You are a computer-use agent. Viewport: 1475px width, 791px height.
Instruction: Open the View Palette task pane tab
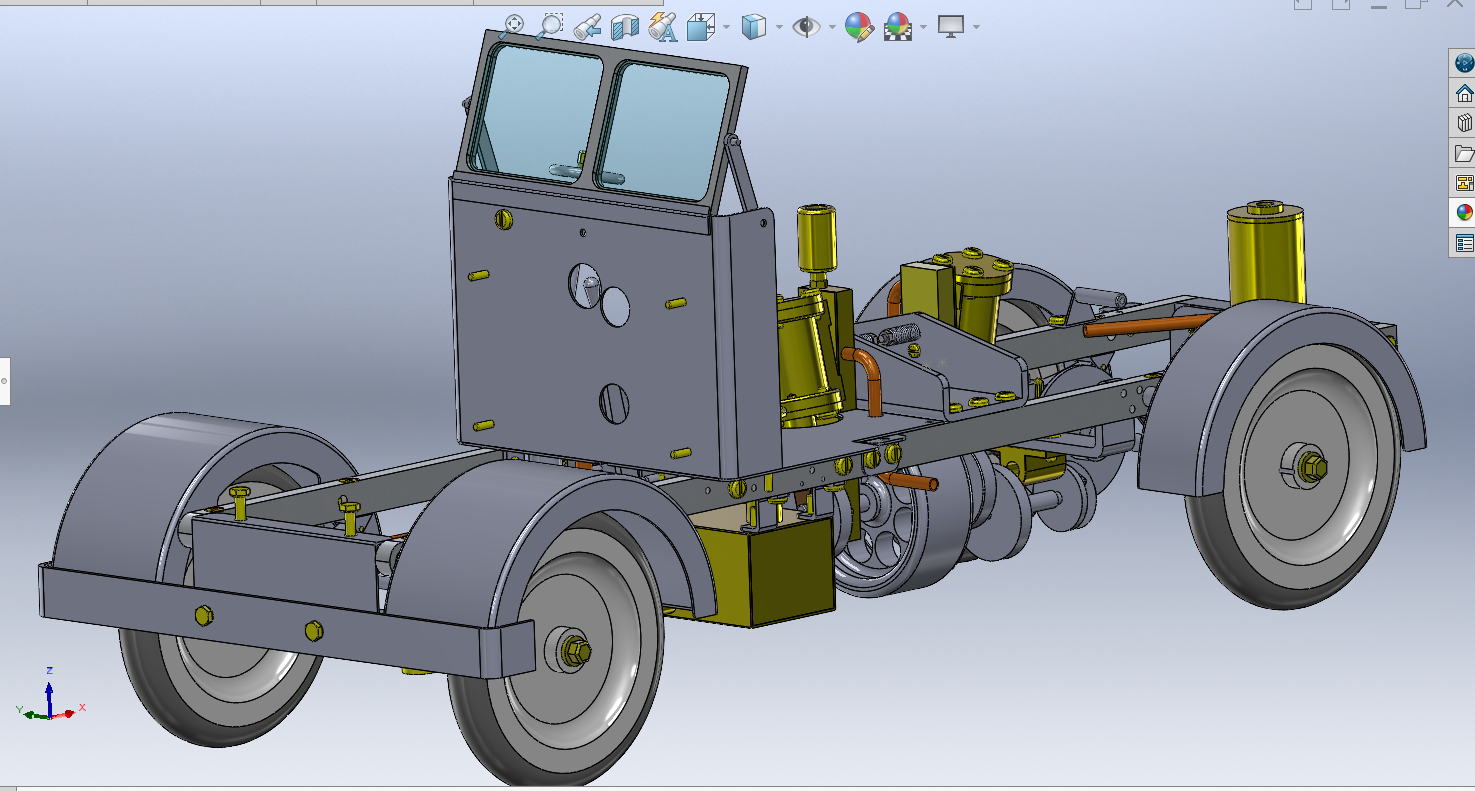click(1464, 183)
